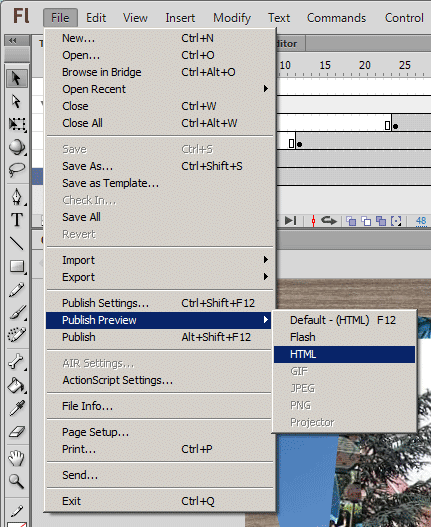Image resolution: width=431 pixels, height=527 pixels.
Task: Select Browse in Bridge
Action: [159, 72]
